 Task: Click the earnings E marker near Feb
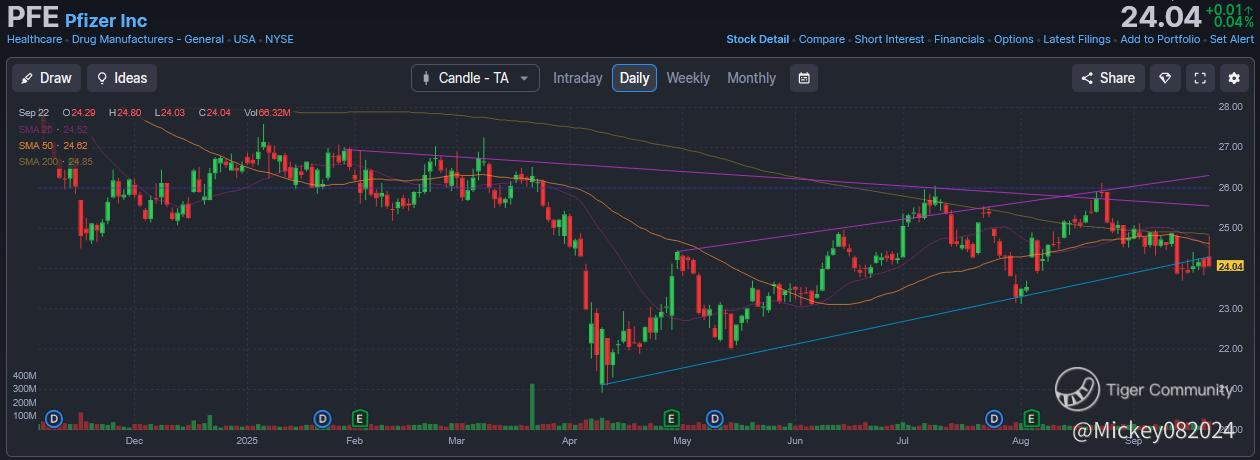(359, 417)
